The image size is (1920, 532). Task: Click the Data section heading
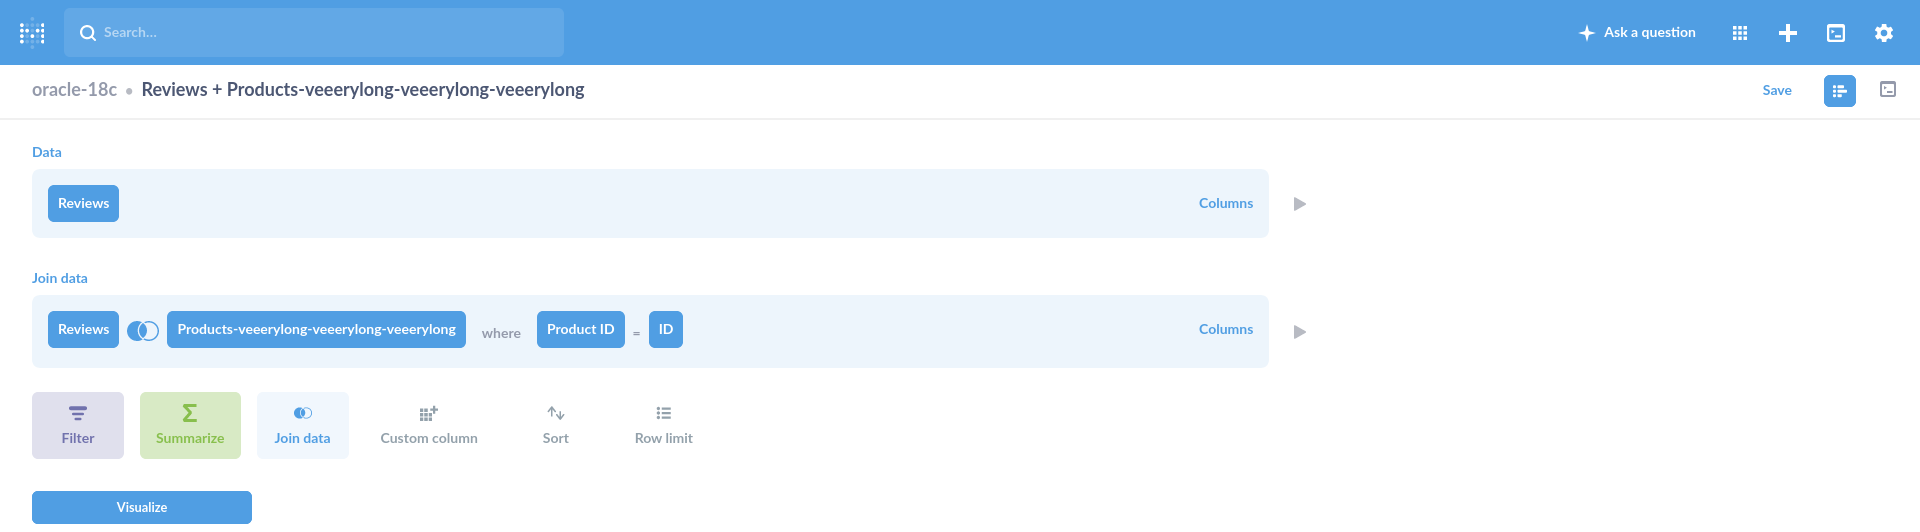[x=47, y=152]
